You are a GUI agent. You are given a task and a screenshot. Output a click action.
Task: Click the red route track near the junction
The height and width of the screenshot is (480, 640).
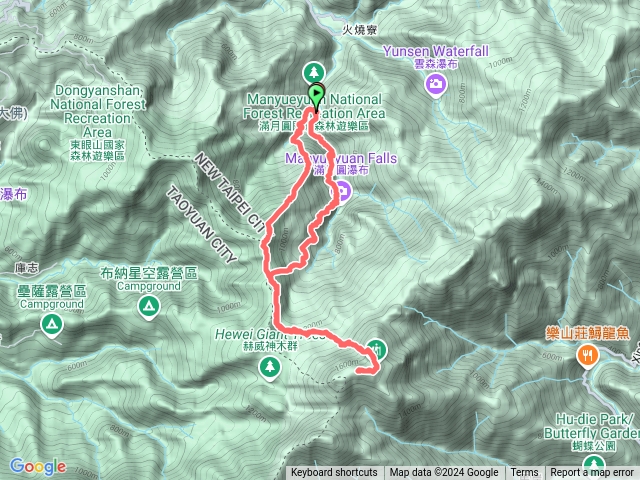point(270,274)
